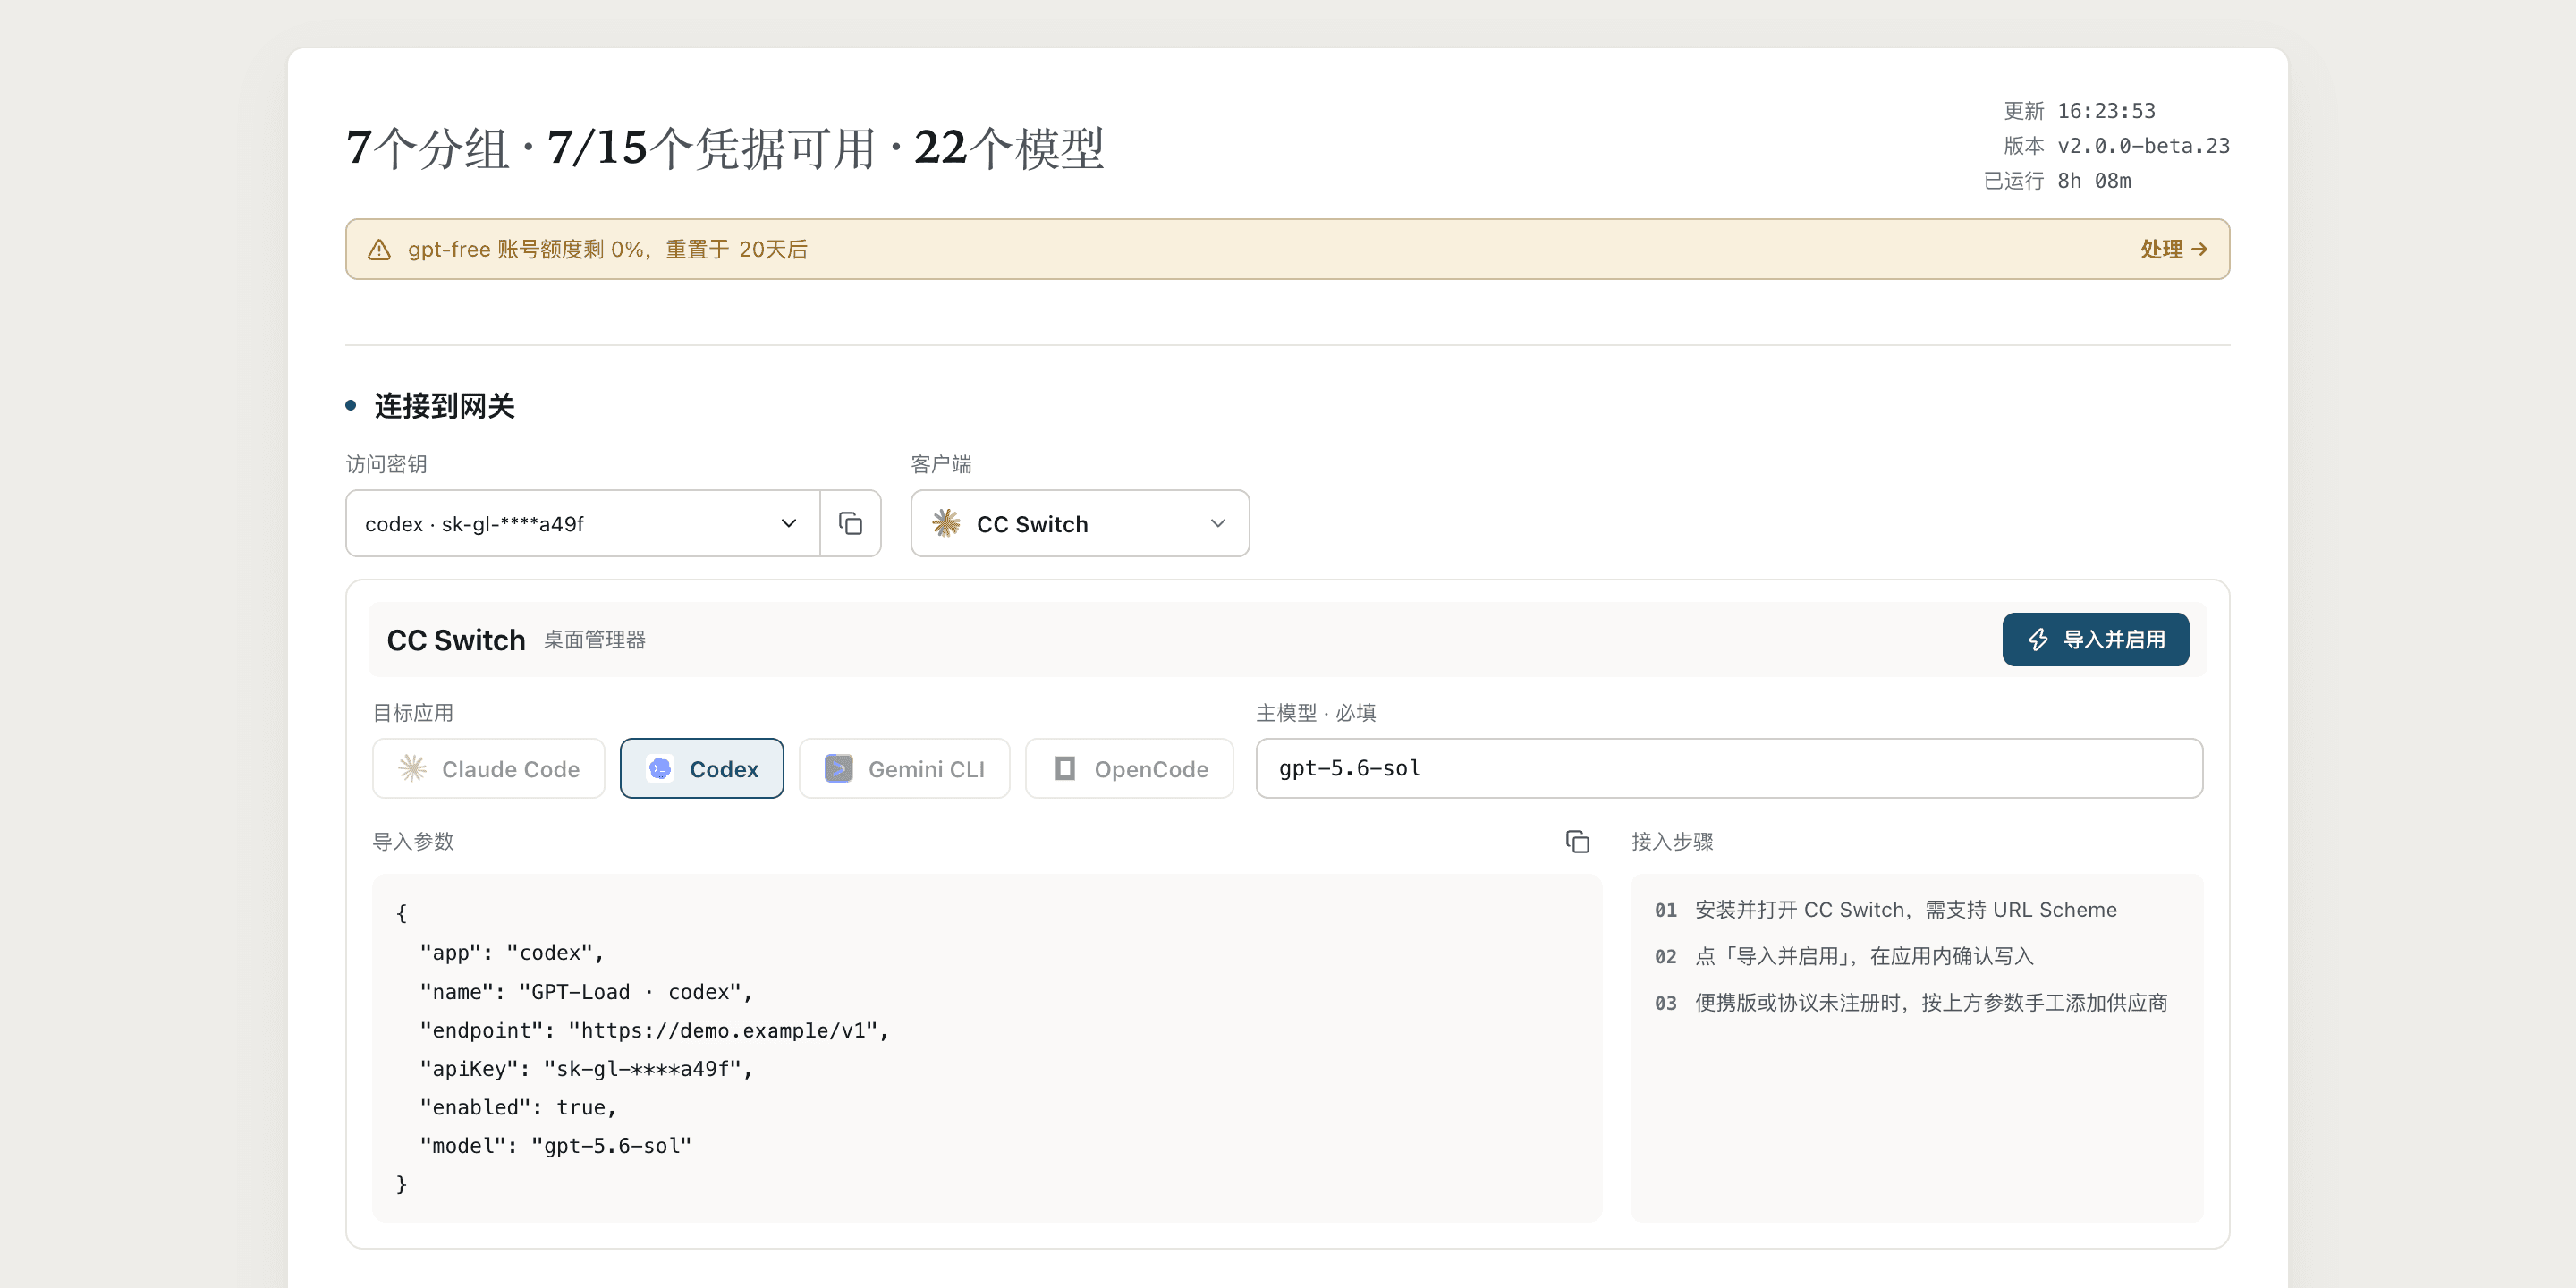Image resolution: width=2576 pixels, height=1288 pixels.
Task: Click the "name" line in the JSON
Action: pyautogui.click(x=586, y=992)
